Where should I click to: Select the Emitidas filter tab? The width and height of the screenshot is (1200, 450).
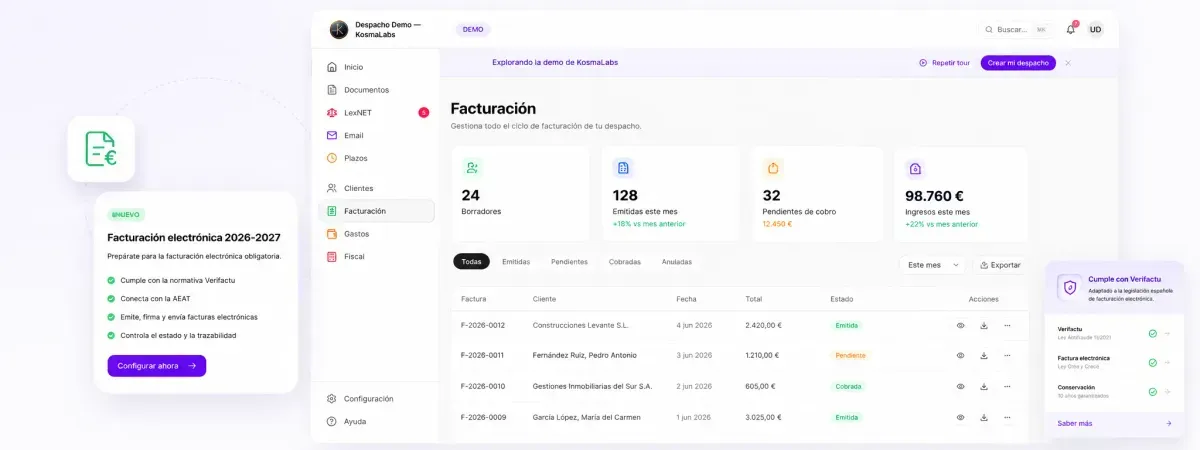[516, 262]
